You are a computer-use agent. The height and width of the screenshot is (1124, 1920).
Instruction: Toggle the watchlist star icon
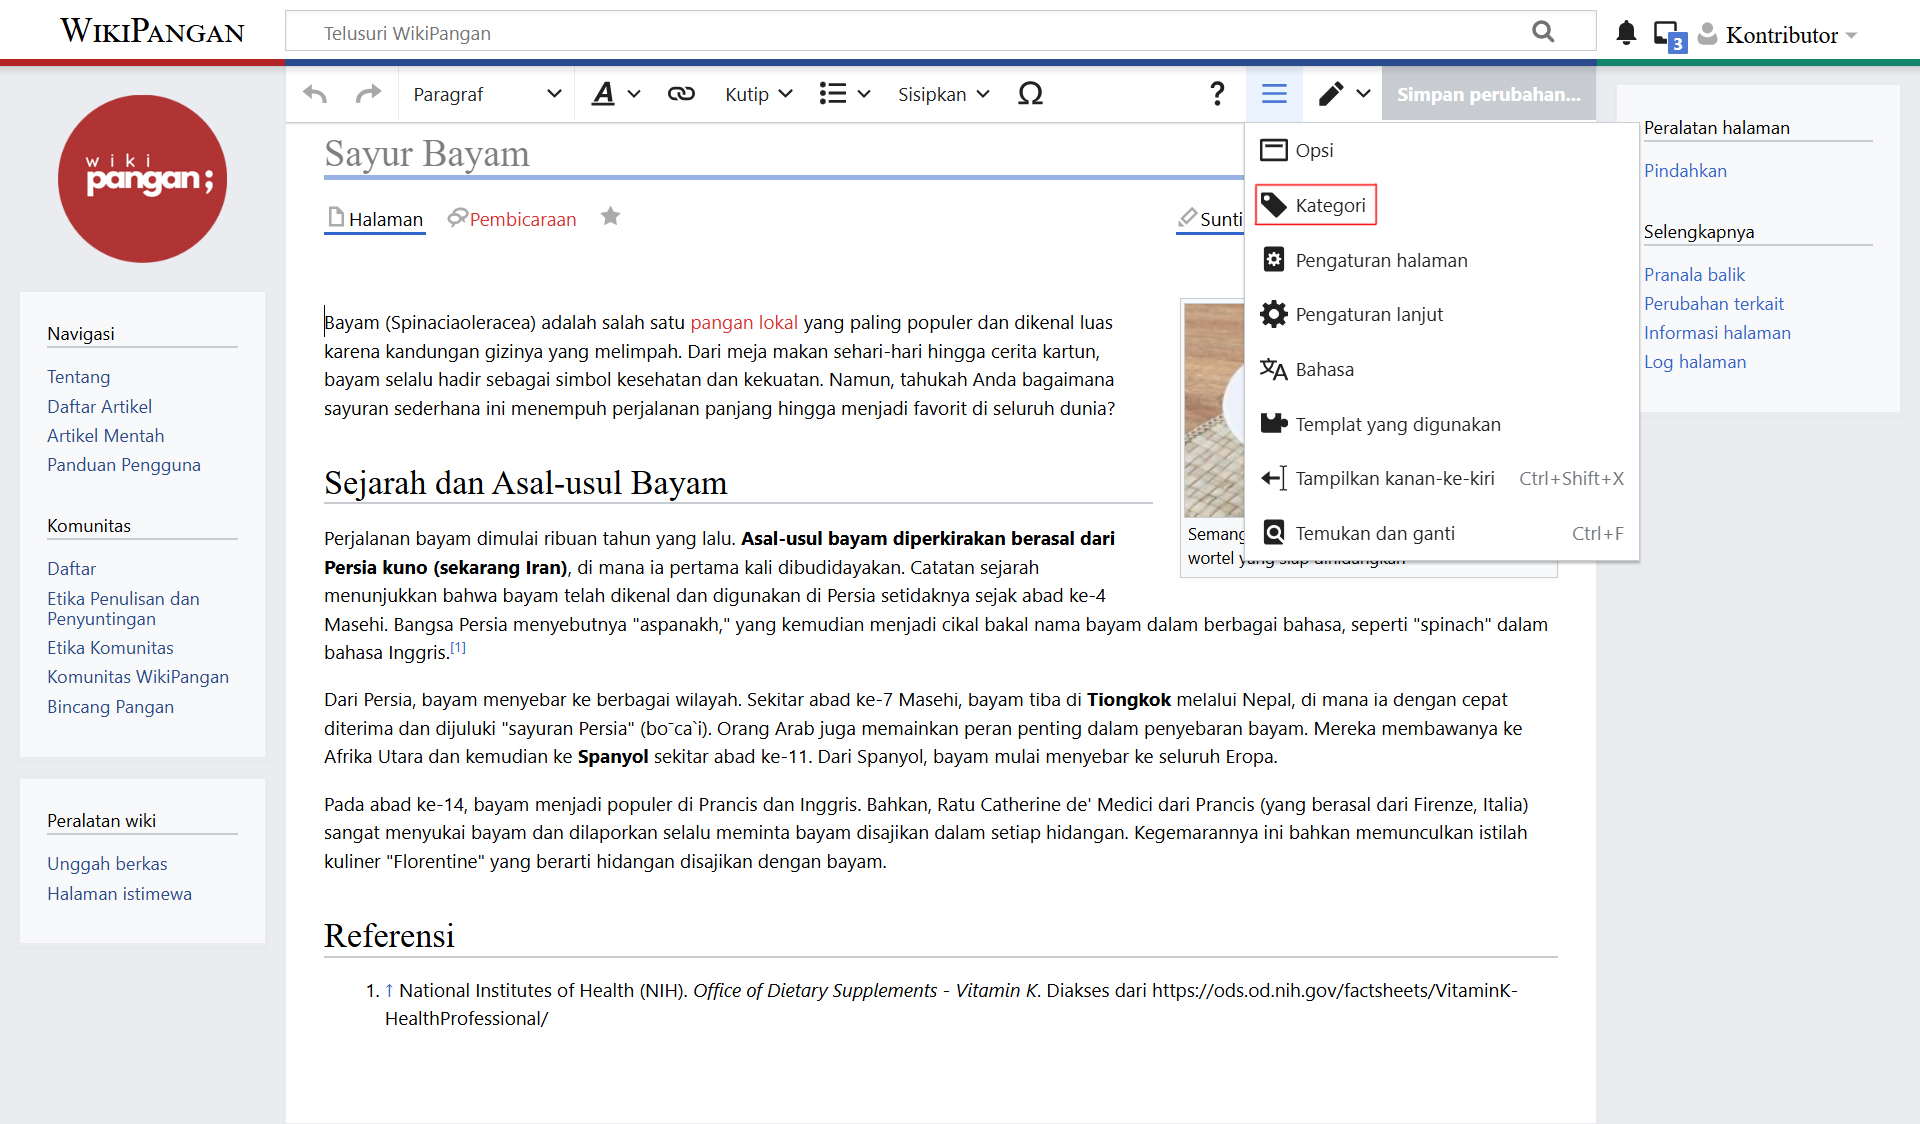tap(610, 217)
